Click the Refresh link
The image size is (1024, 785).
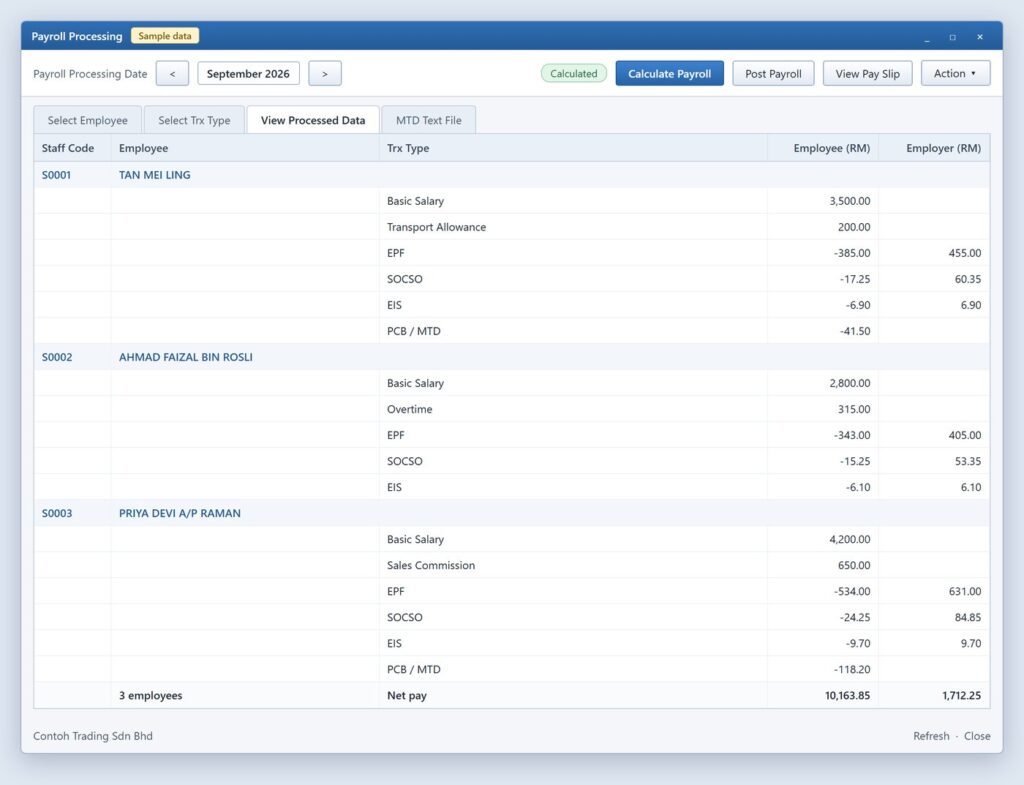[931, 736]
